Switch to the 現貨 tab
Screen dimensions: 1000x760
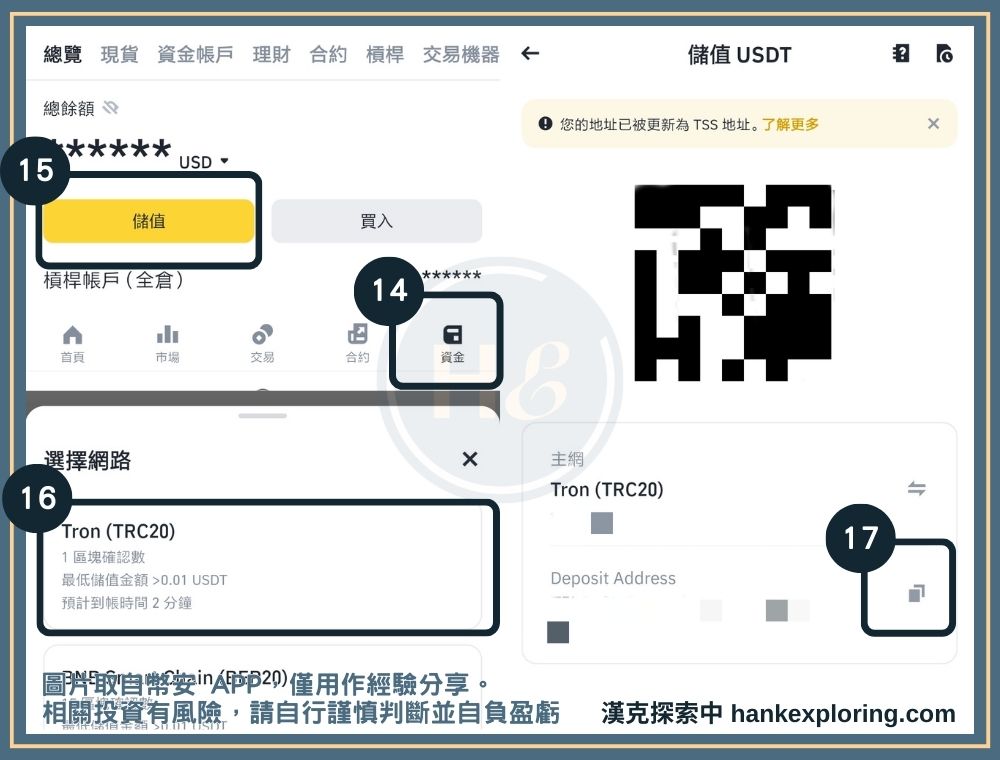119,55
